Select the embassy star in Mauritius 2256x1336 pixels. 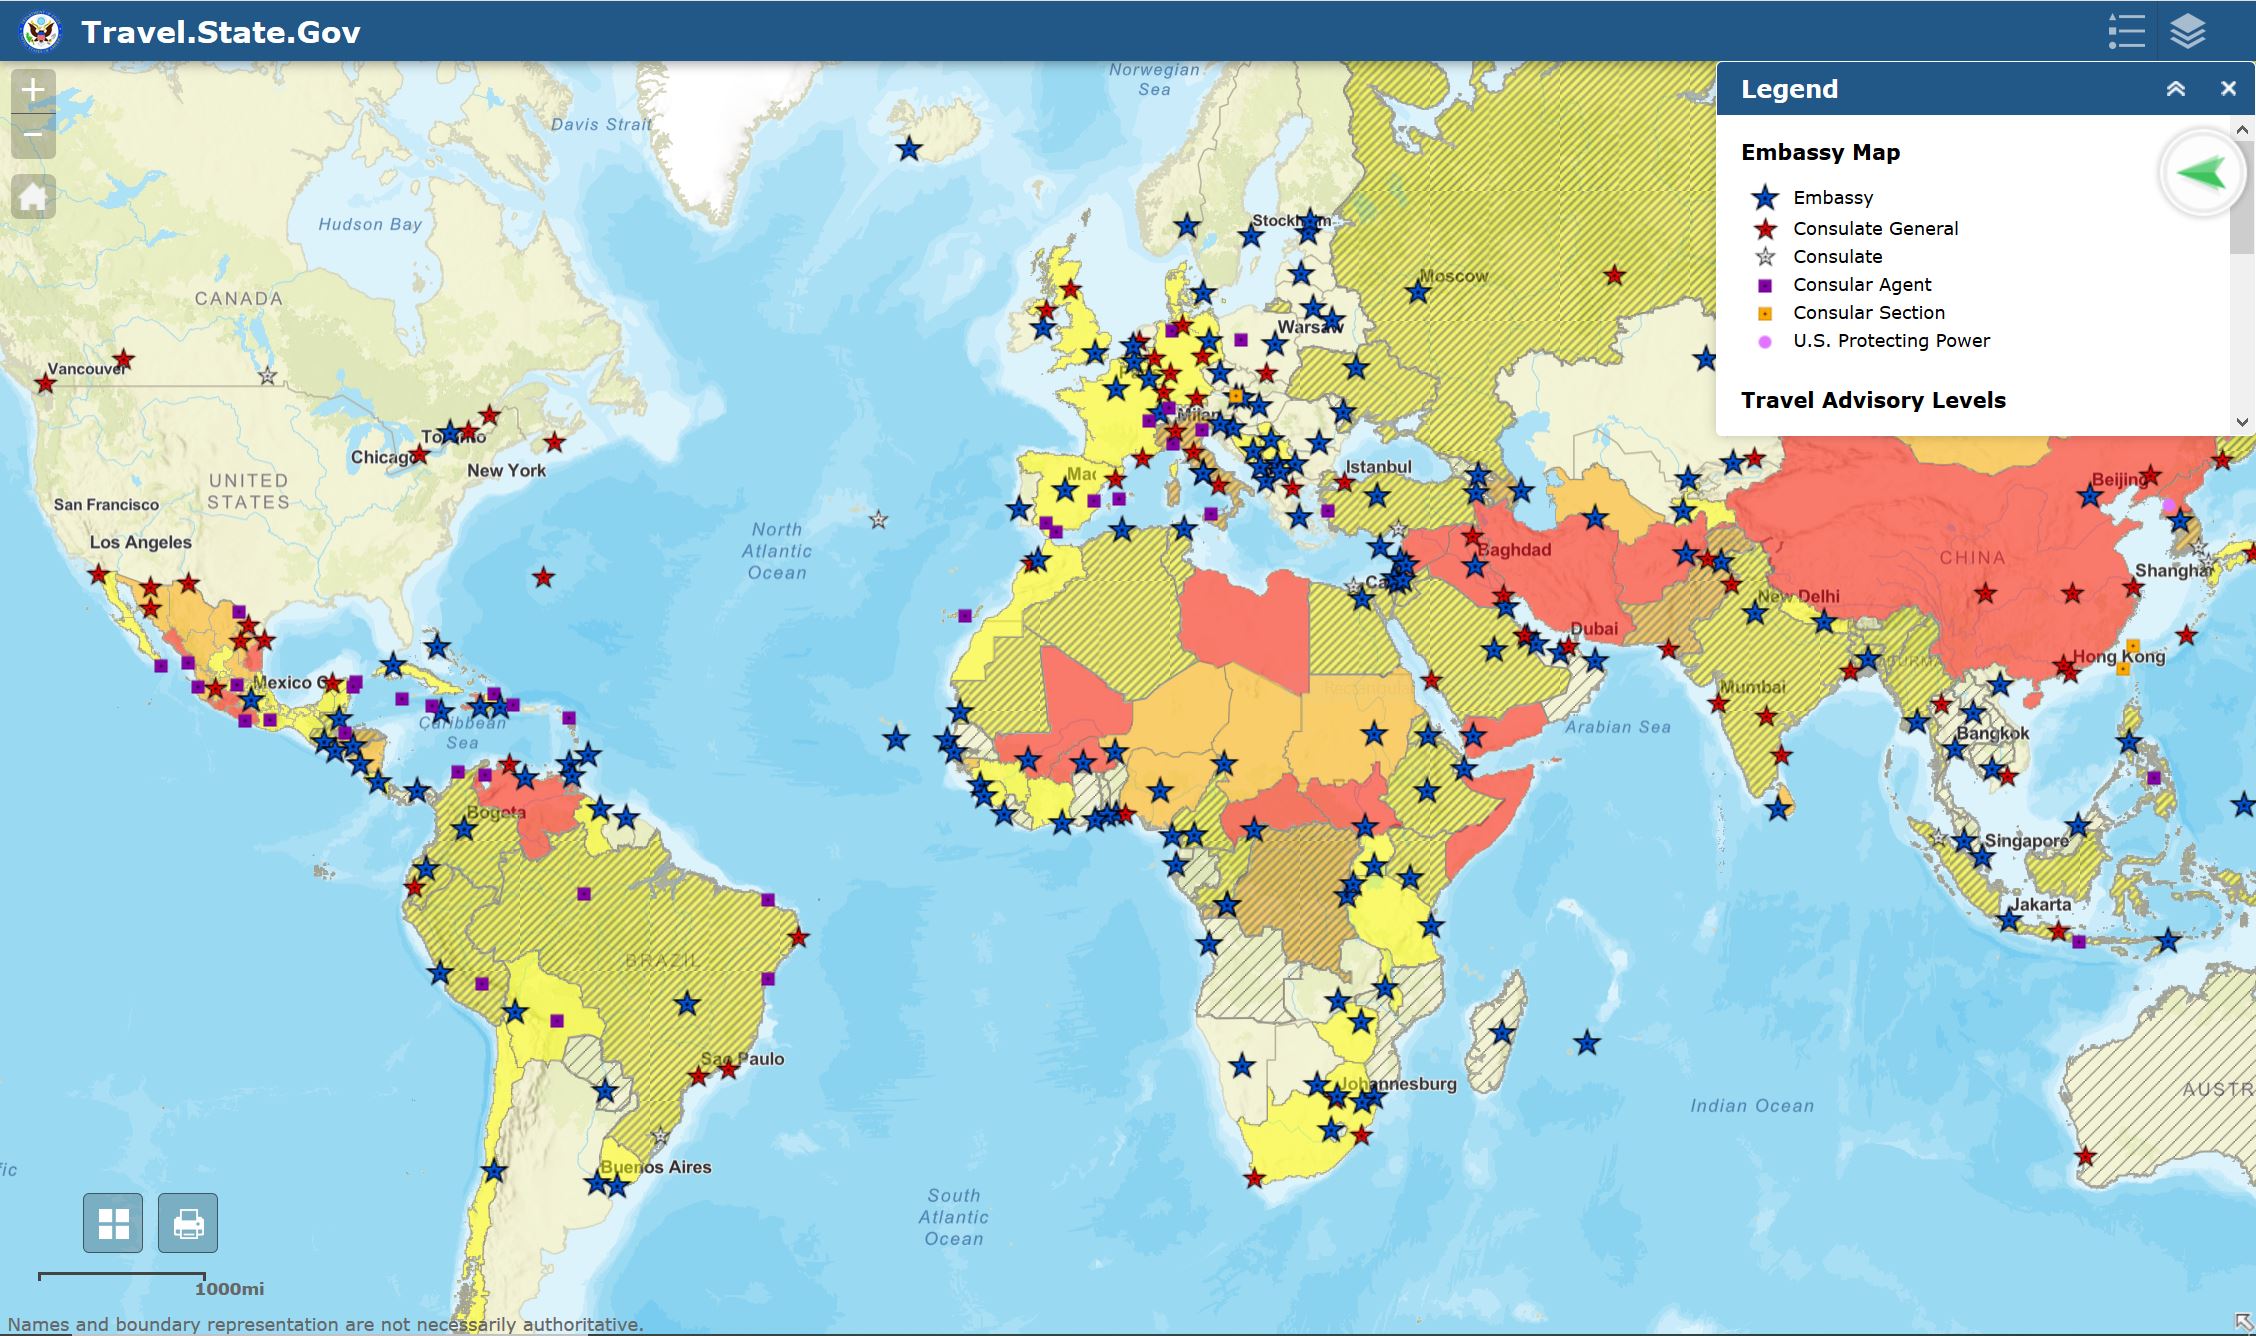point(1587,1043)
